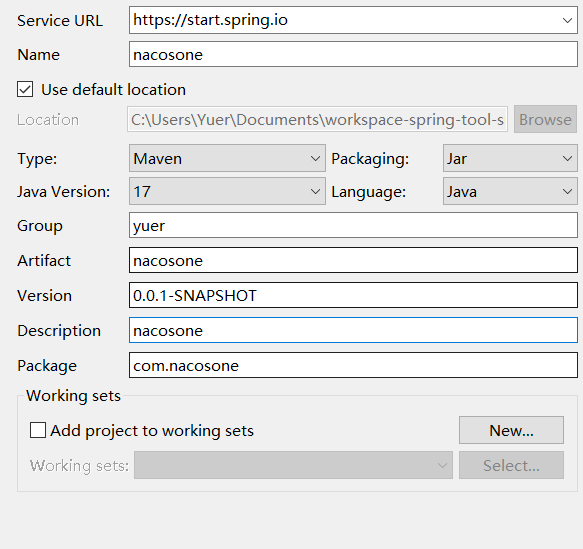Click the Artifact label
The image size is (583, 549).
(x=44, y=261)
